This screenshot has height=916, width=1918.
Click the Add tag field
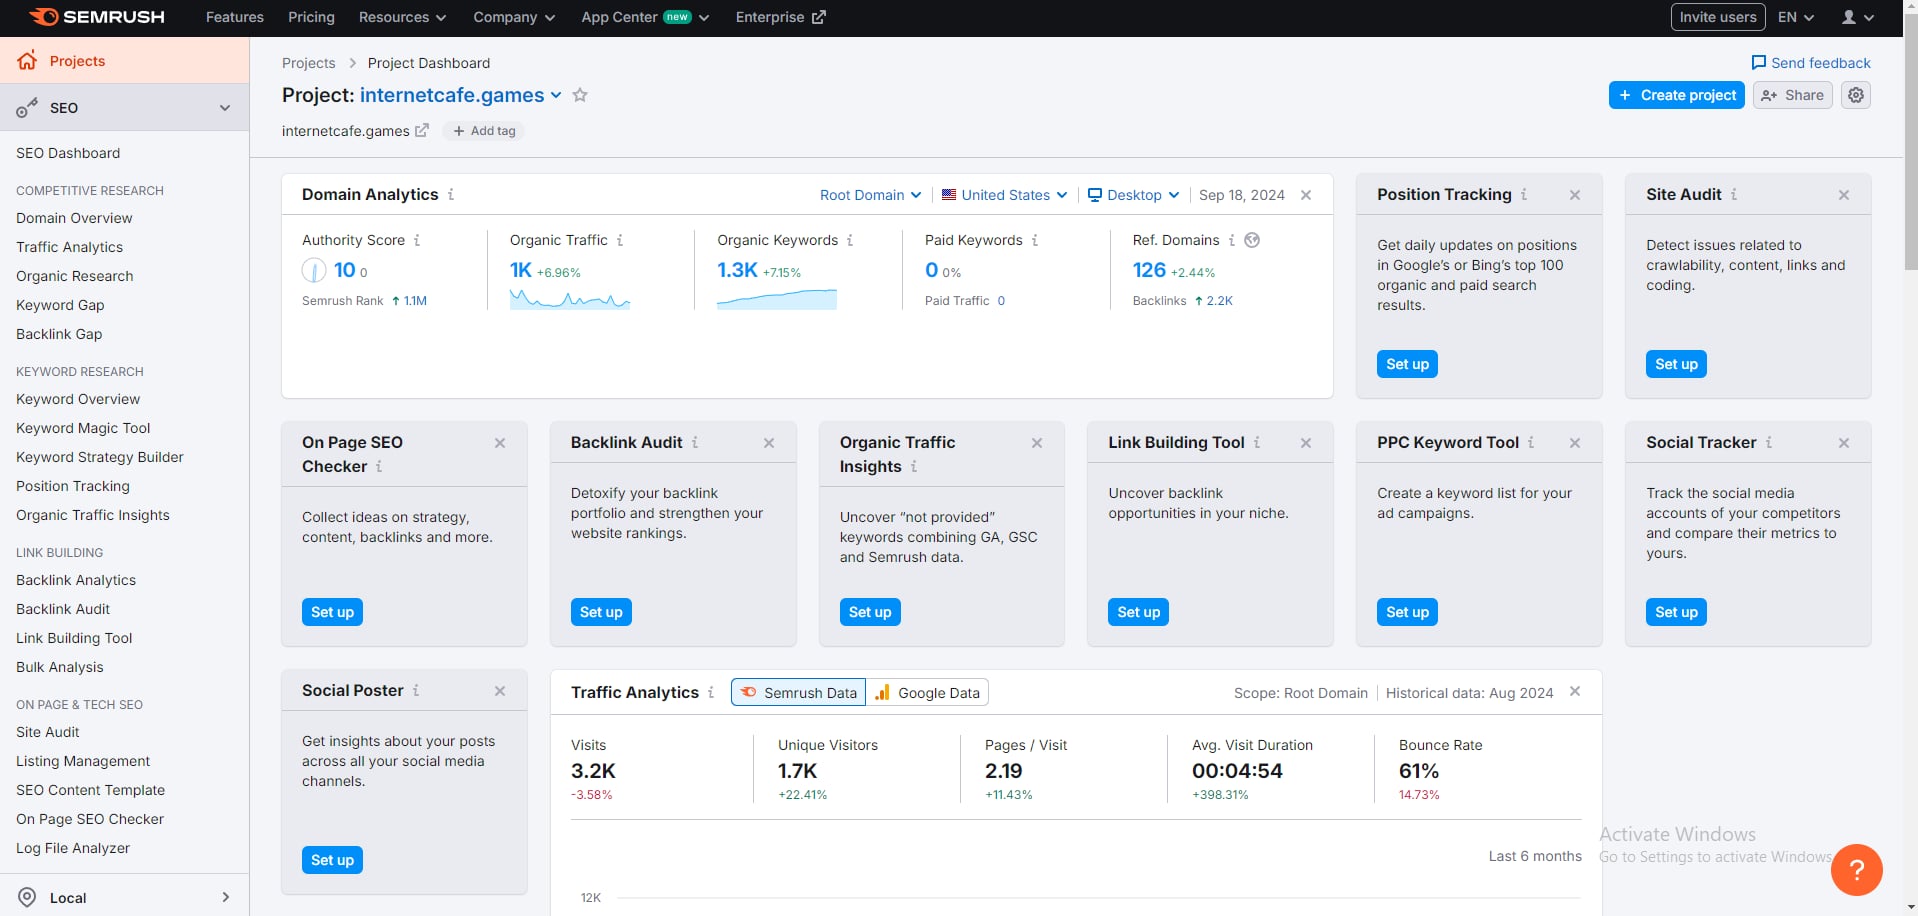pyautogui.click(x=485, y=131)
